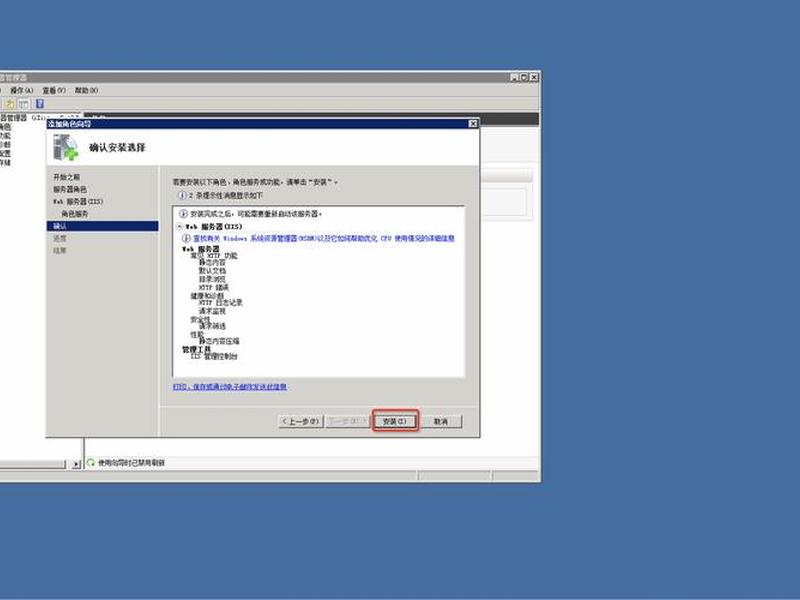Click the 进度 wizard step
This screenshot has width=800, height=600.
point(60,238)
